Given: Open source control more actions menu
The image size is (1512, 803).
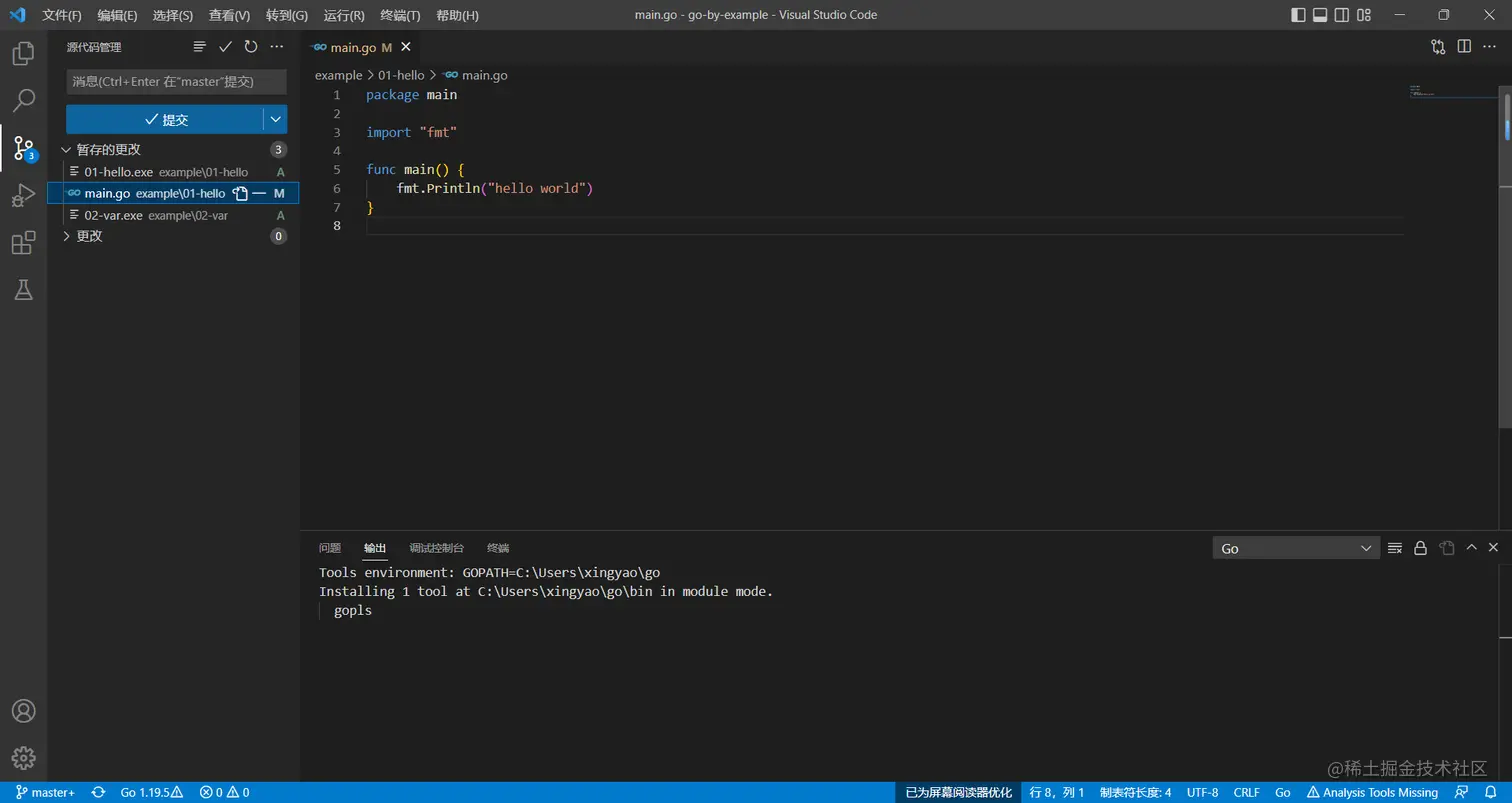Looking at the screenshot, I should coord(277,47).
